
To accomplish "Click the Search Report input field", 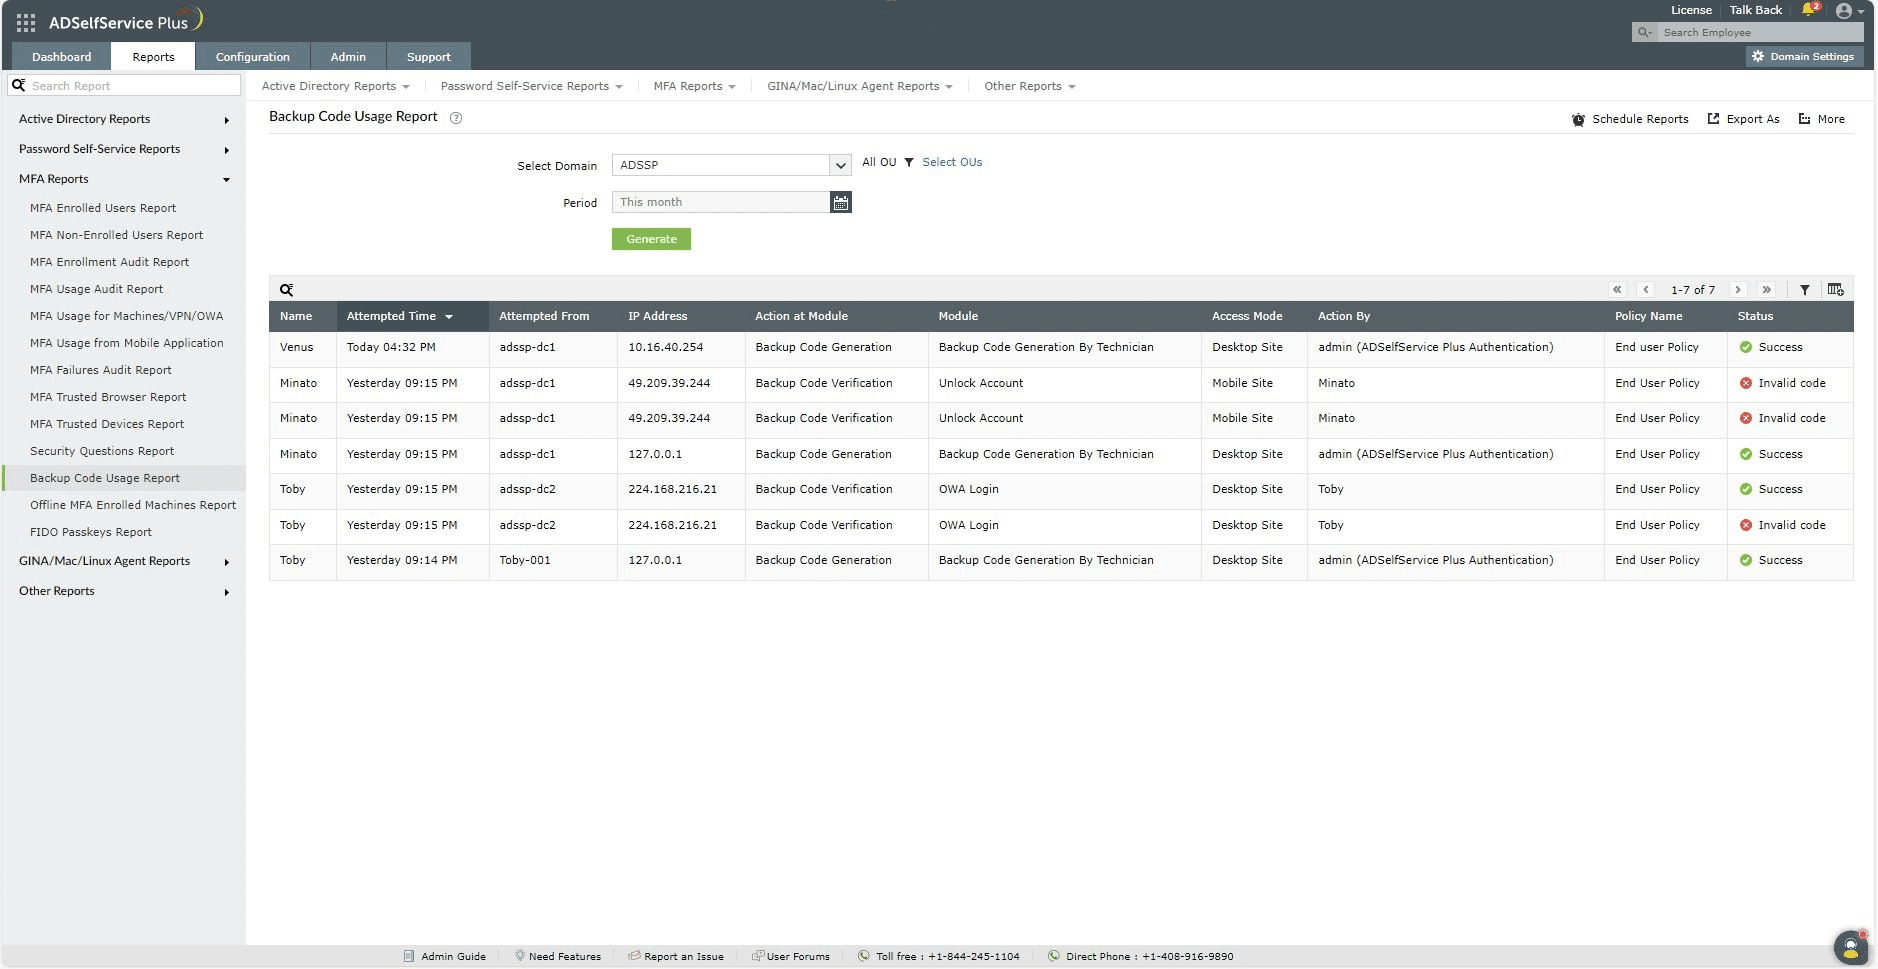I will (125, 86).
